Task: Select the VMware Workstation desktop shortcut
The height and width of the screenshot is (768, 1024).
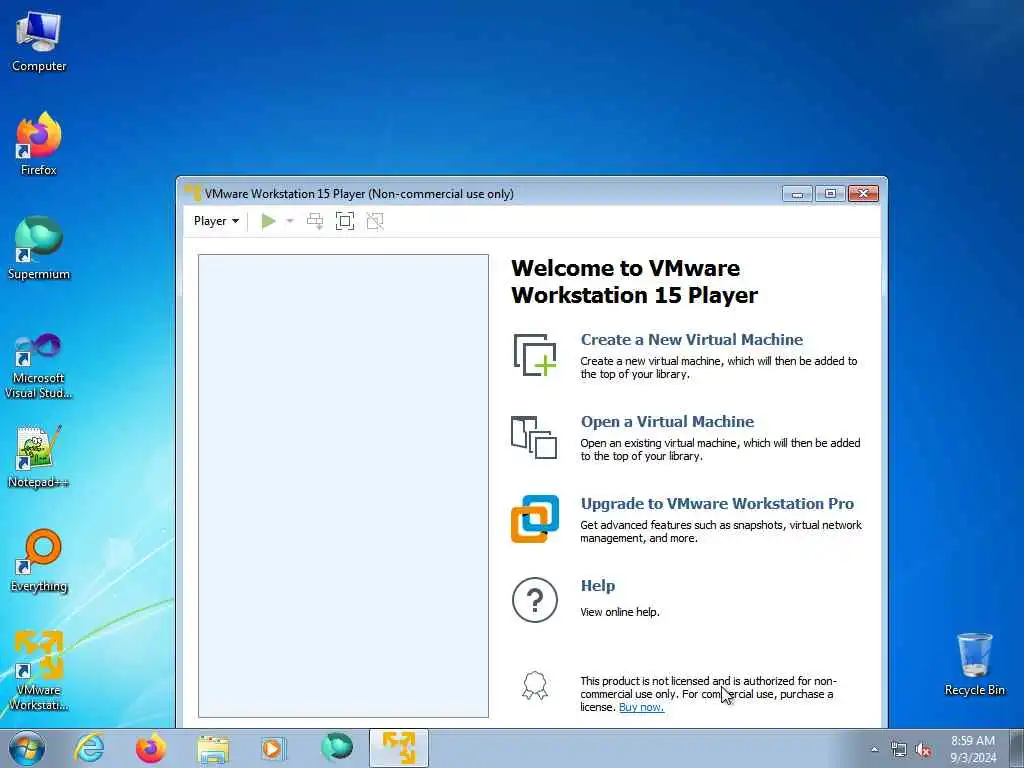Action: (x=39, y=671)
